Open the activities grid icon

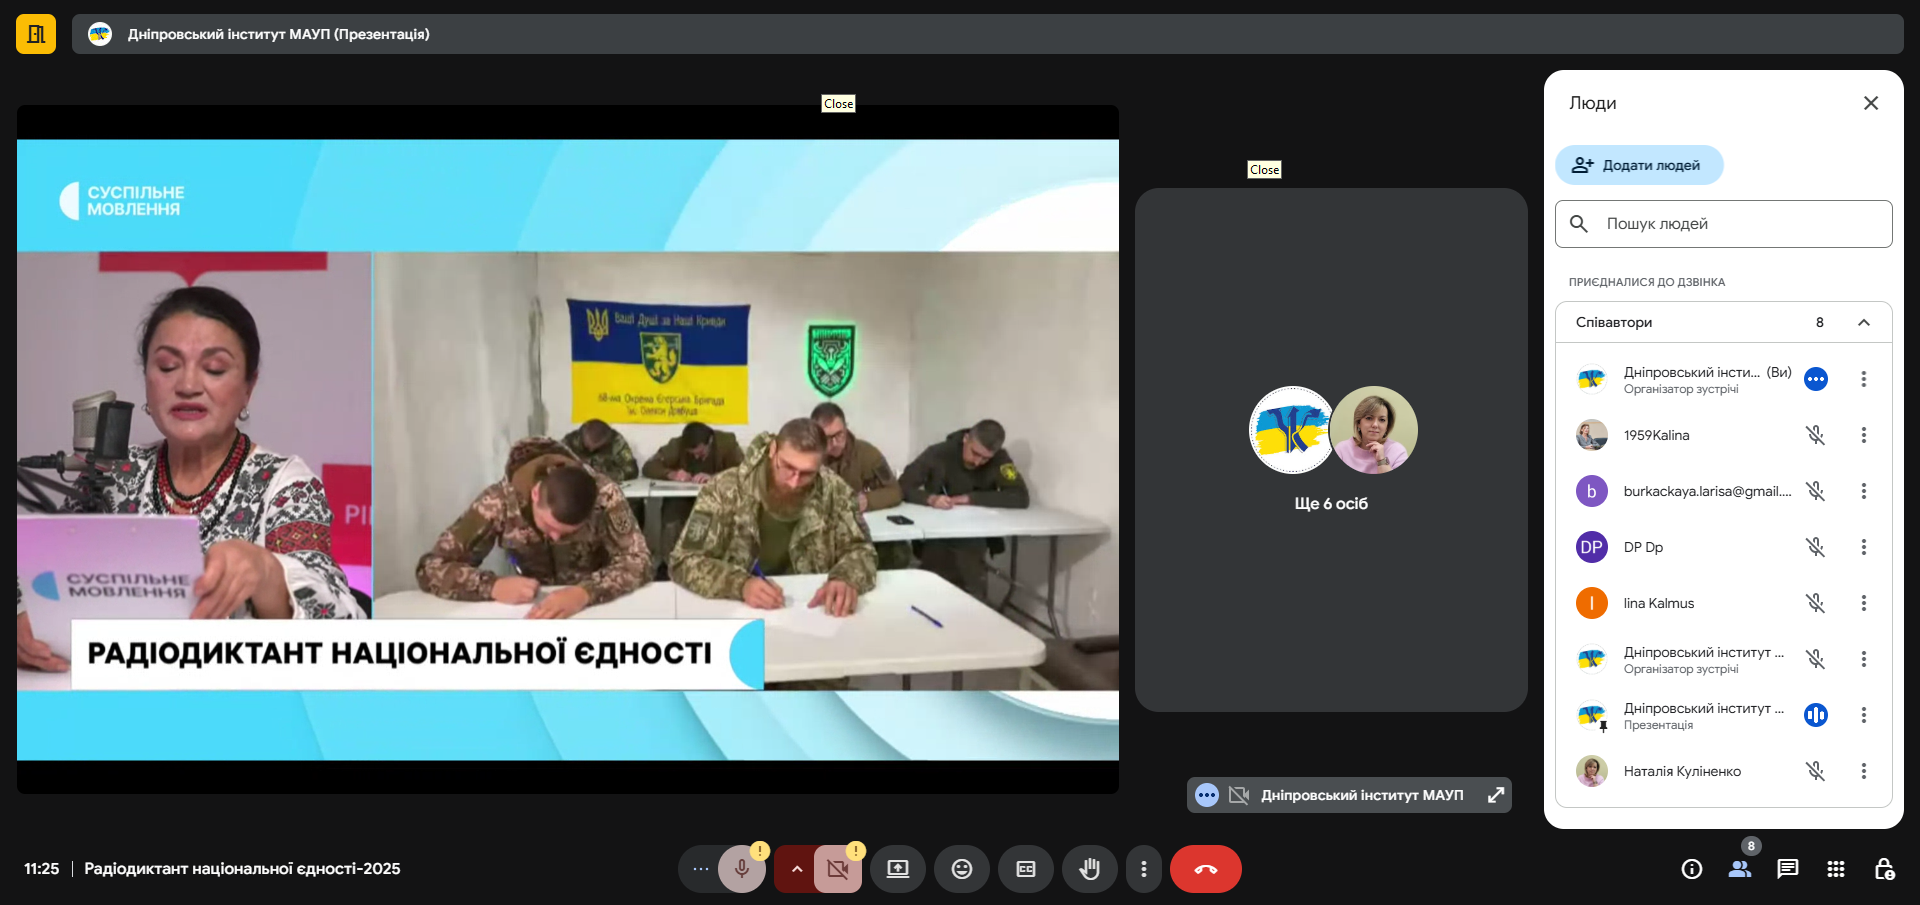click(1835, 869)
